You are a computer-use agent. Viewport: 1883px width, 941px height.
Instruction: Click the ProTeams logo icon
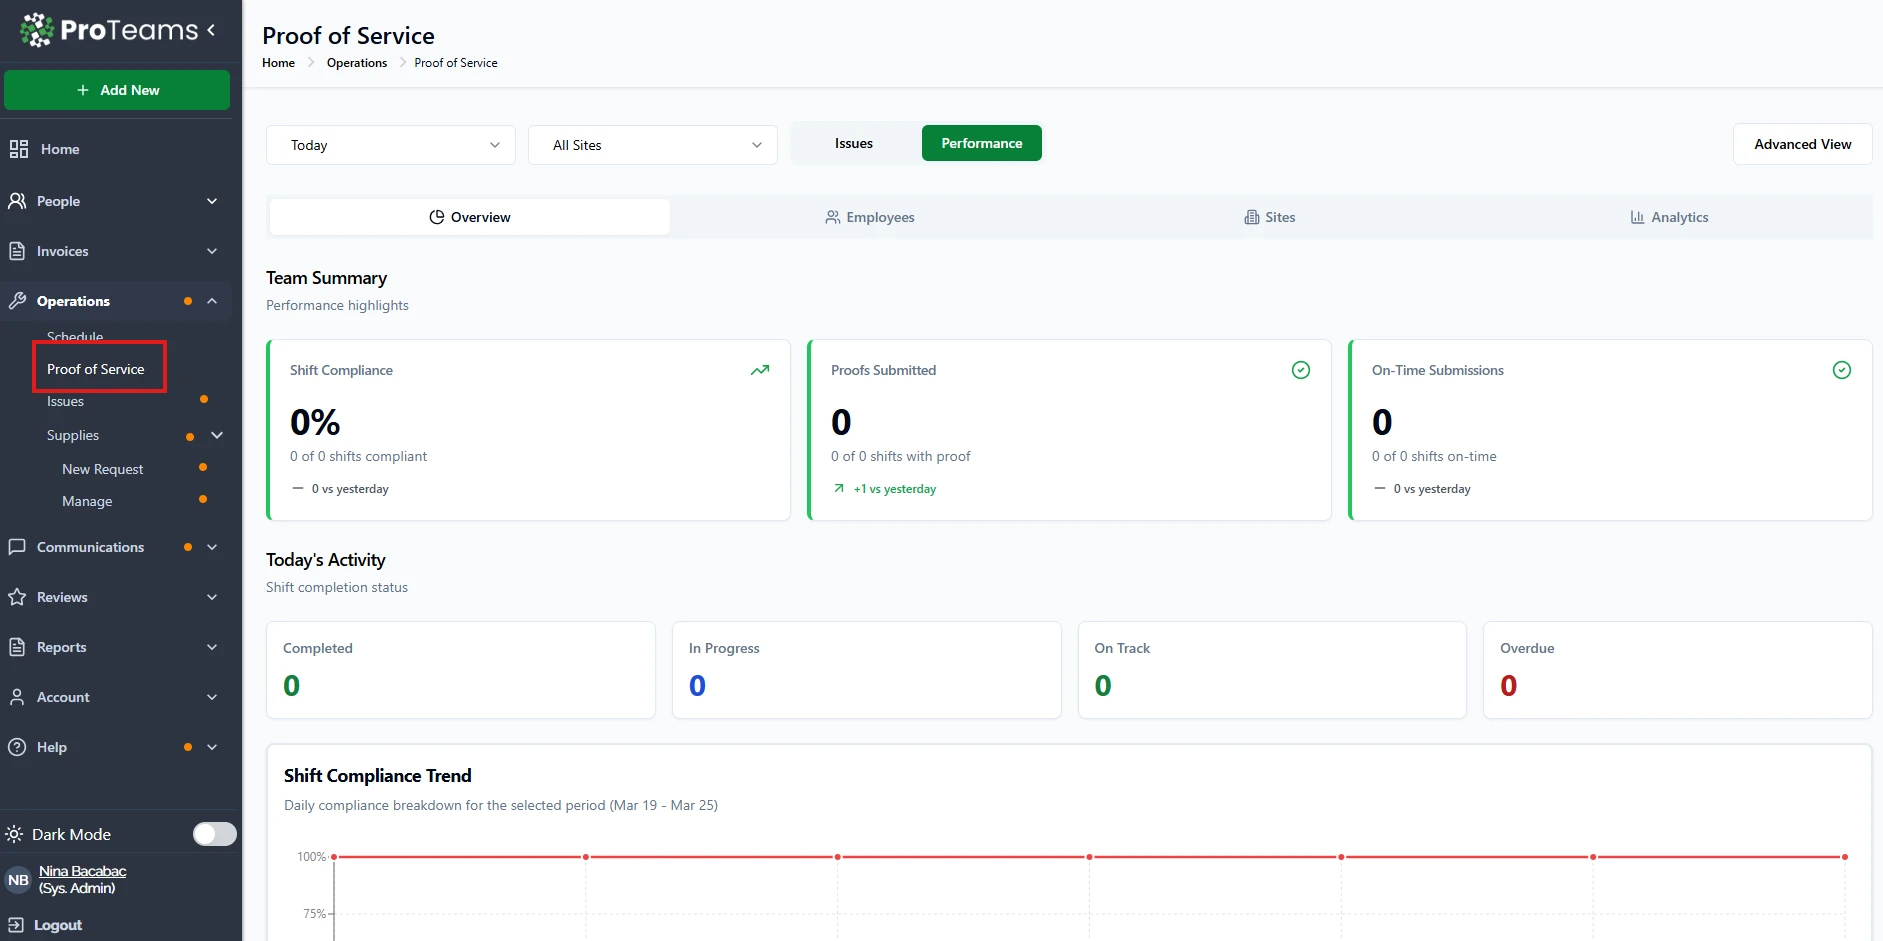(x=37, y=30)
